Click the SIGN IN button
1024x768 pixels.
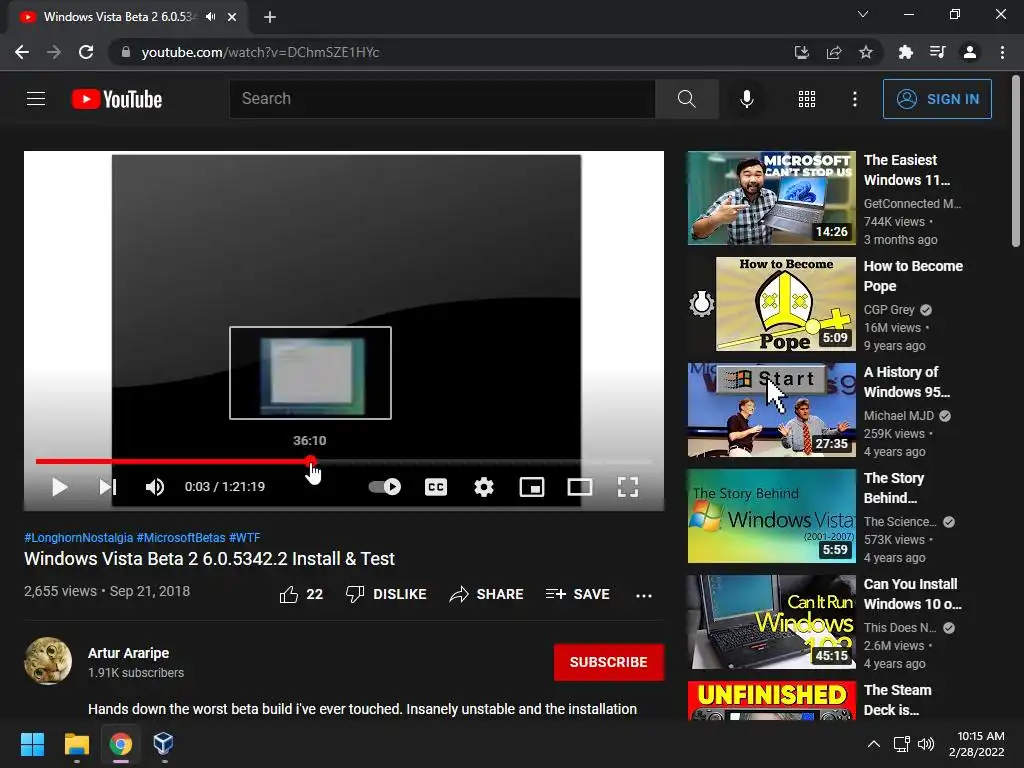937,99
